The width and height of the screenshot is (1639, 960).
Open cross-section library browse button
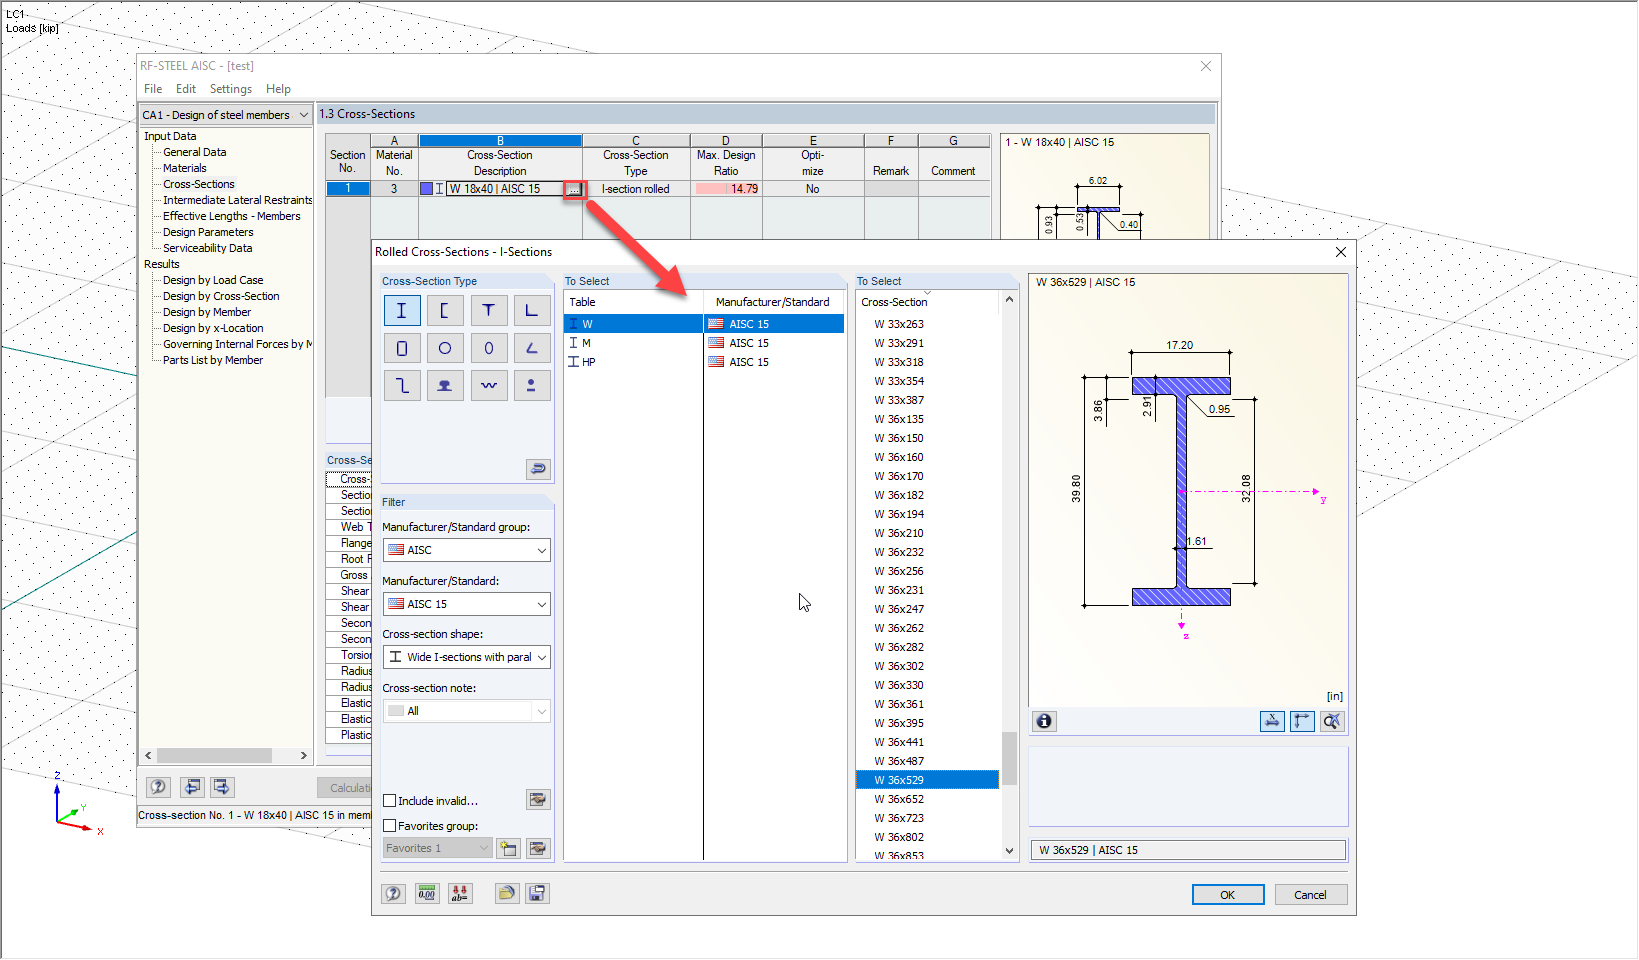point(574,189)
